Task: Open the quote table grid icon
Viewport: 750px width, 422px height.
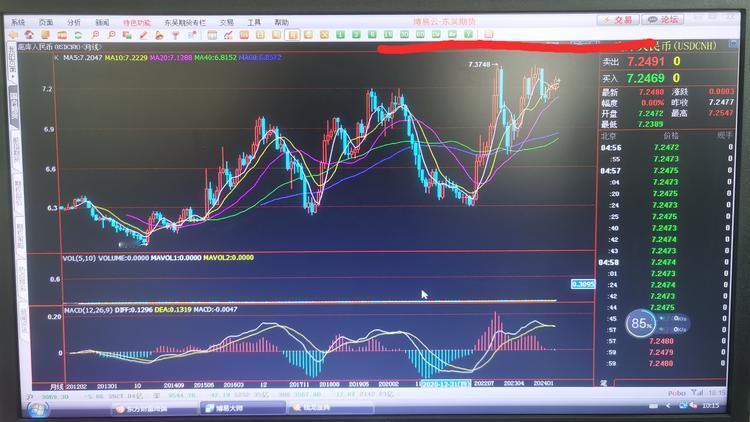Action: pos(212,35)
